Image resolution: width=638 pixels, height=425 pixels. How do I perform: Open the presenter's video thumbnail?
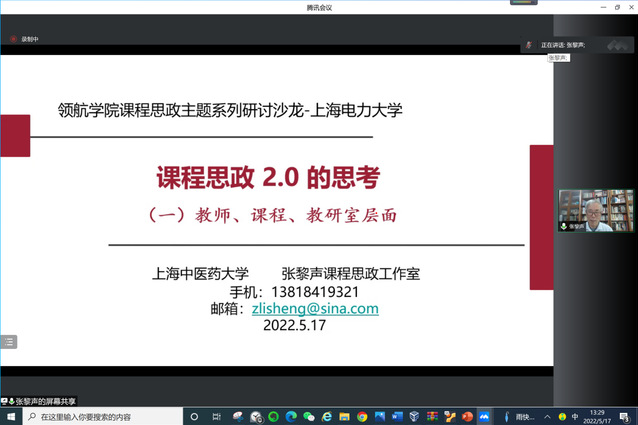(596, 210)
